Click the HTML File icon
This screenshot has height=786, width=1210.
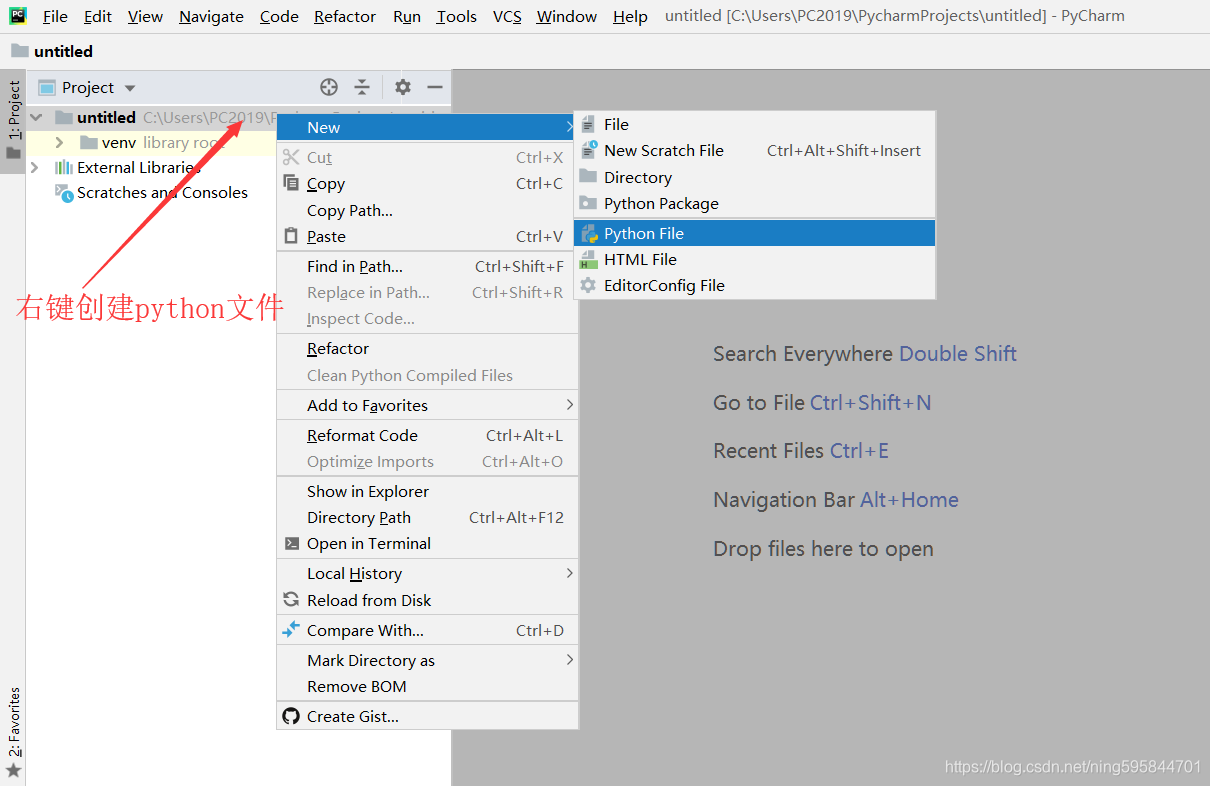click(589, 259)
